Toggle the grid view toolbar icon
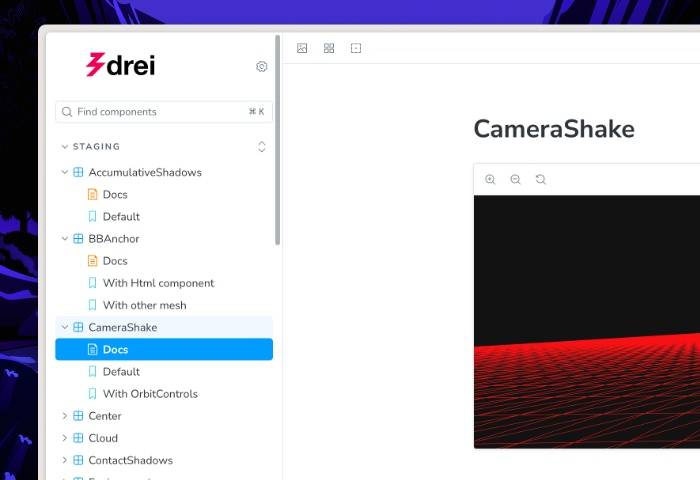This screenshot has height=480, width=700. coord(329,48)
